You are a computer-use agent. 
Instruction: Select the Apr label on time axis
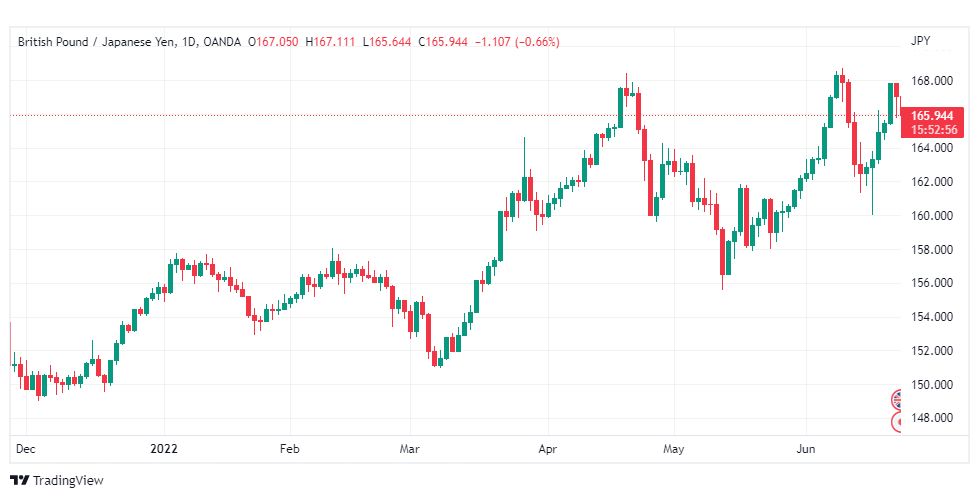[546, 450]
